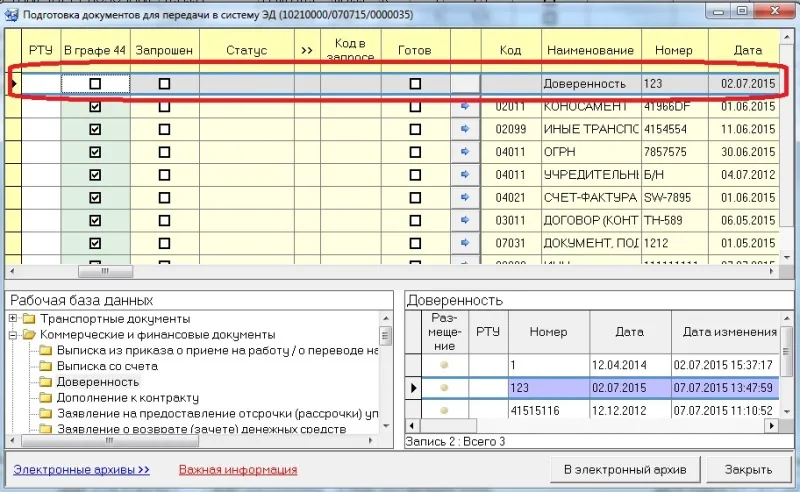Click Наименование column header
The width and height of the screenshot is (800, 492).
click(x=591, y=50)
